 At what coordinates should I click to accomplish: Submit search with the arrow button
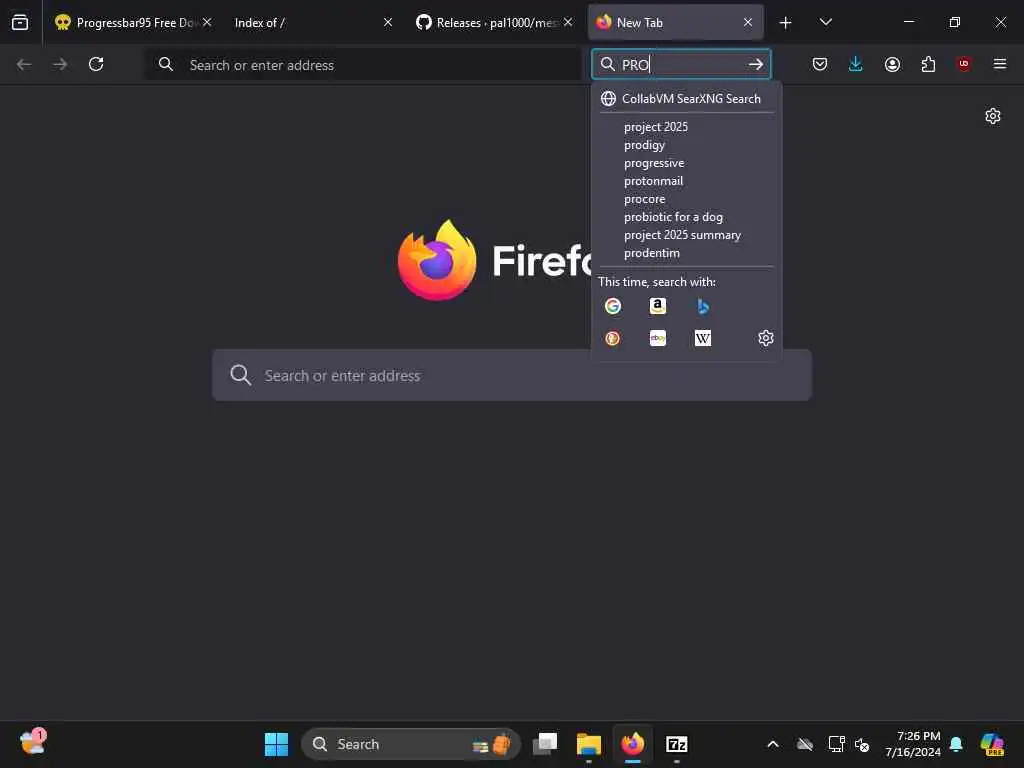756,64
